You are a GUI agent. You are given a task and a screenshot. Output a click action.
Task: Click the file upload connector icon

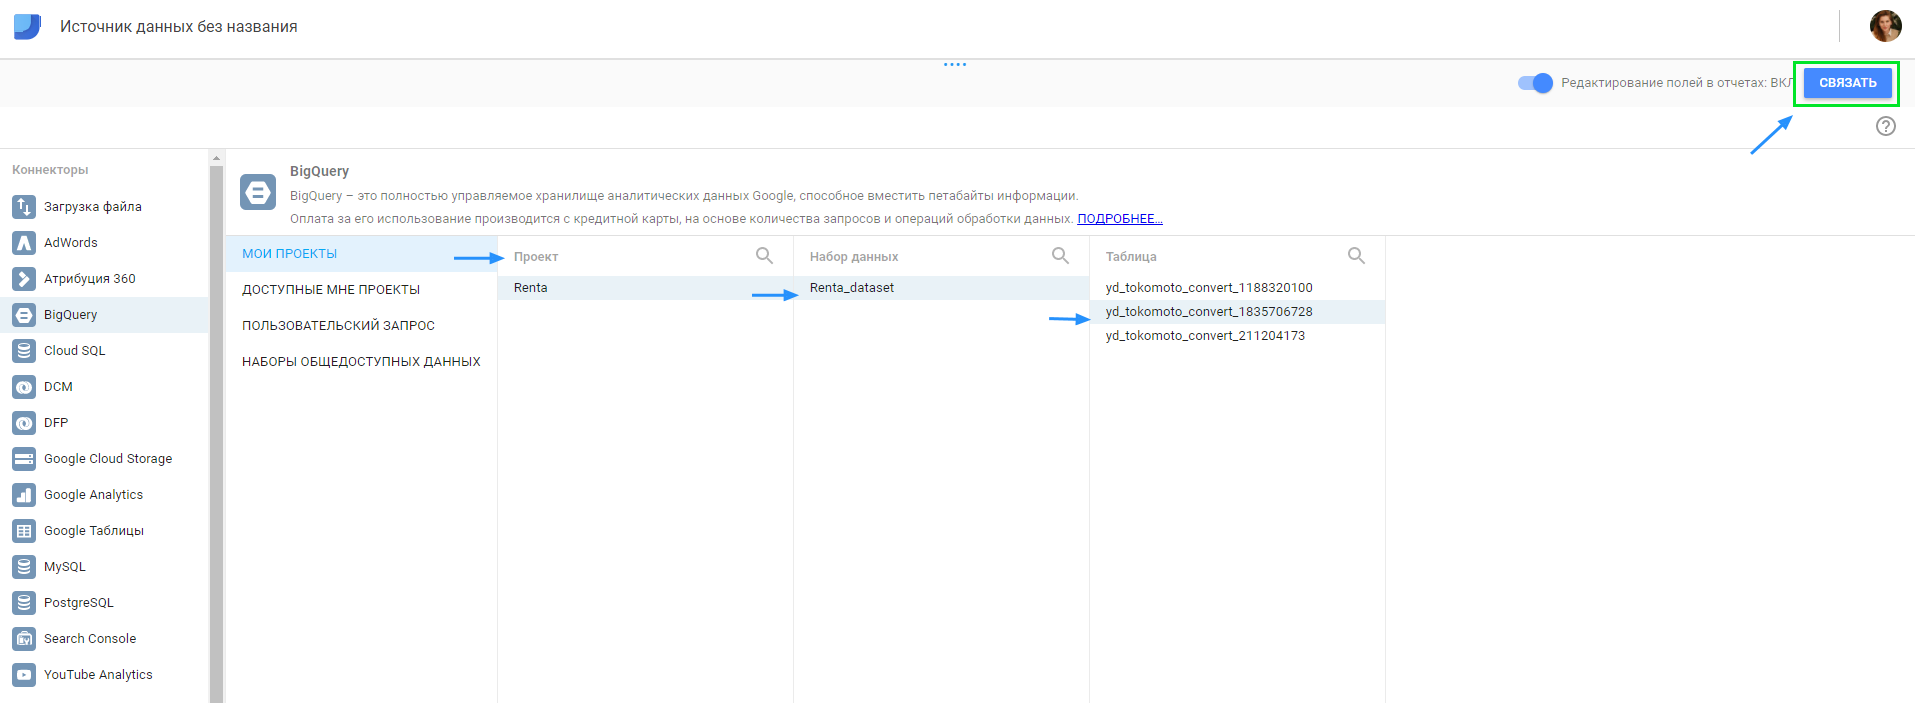click(x=24, y=207)
